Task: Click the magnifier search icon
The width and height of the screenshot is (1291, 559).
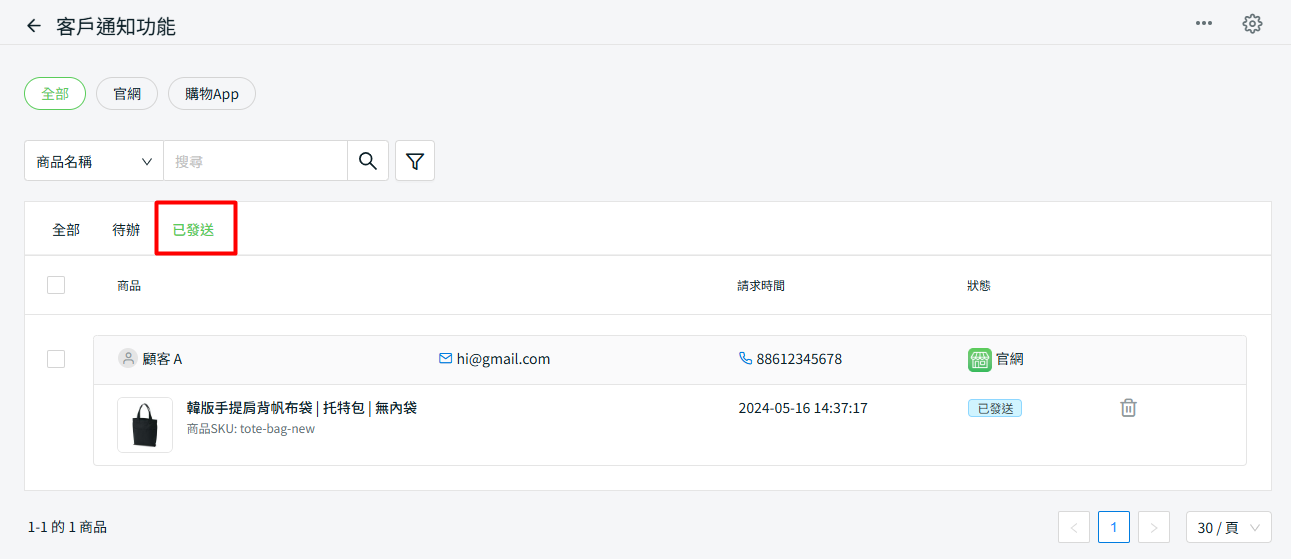Action: click(368, 161)
